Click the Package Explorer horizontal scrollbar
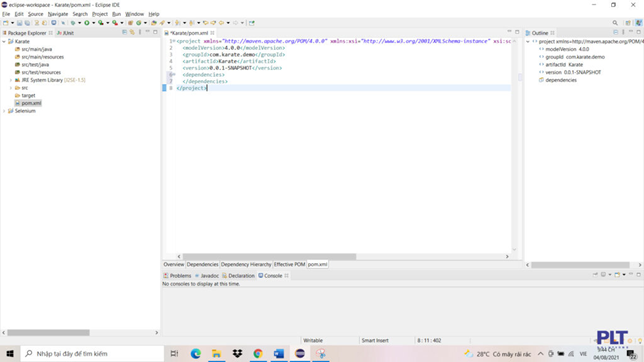The height and width of the screenshot is (362, 644). 48,332
